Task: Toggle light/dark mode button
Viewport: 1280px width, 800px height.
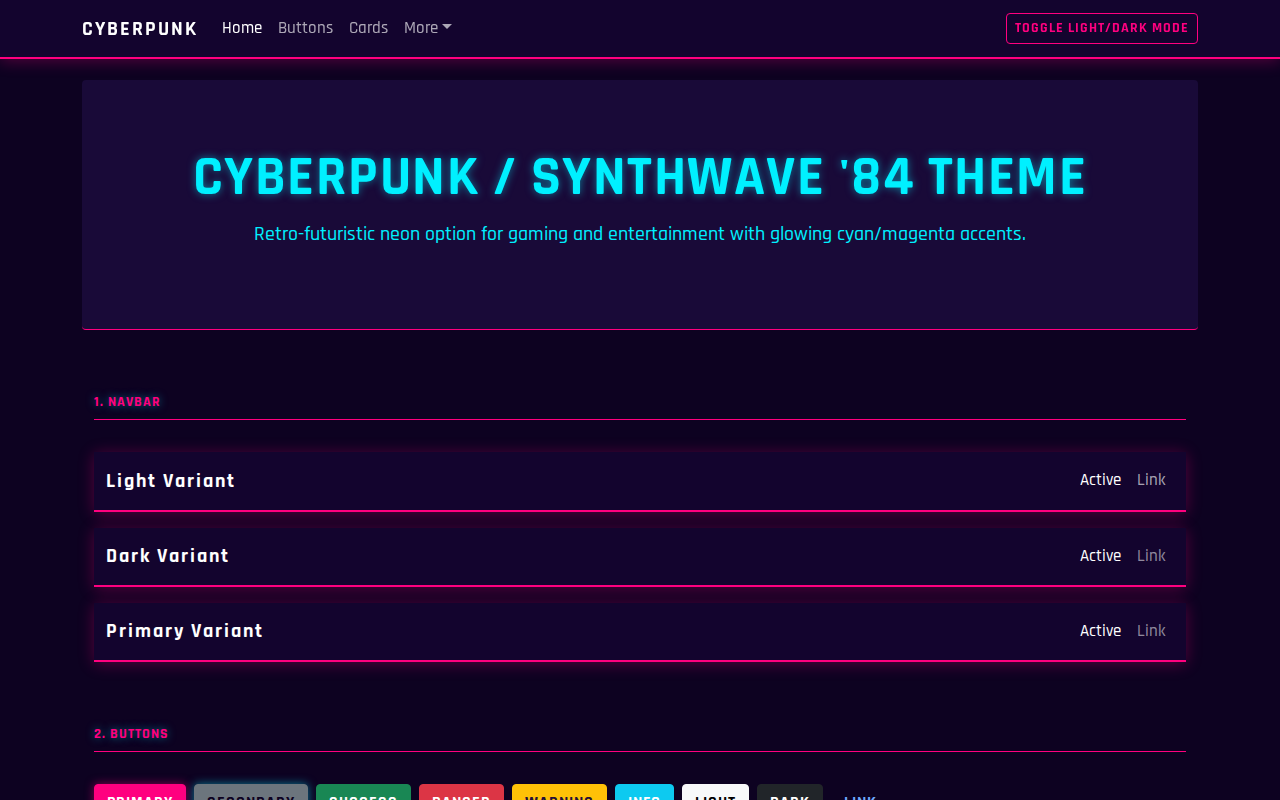Action: 1101,28
